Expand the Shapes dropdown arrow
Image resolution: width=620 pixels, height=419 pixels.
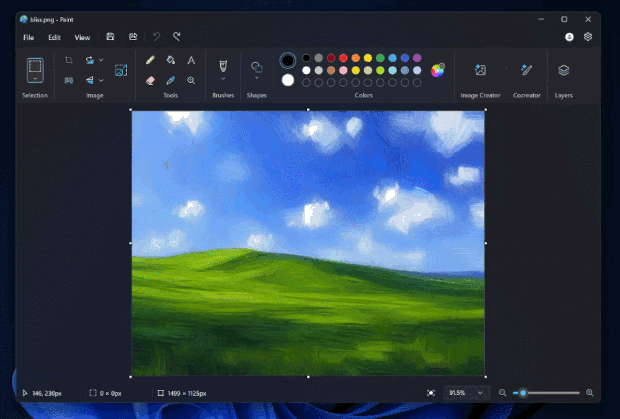point(257,78)
